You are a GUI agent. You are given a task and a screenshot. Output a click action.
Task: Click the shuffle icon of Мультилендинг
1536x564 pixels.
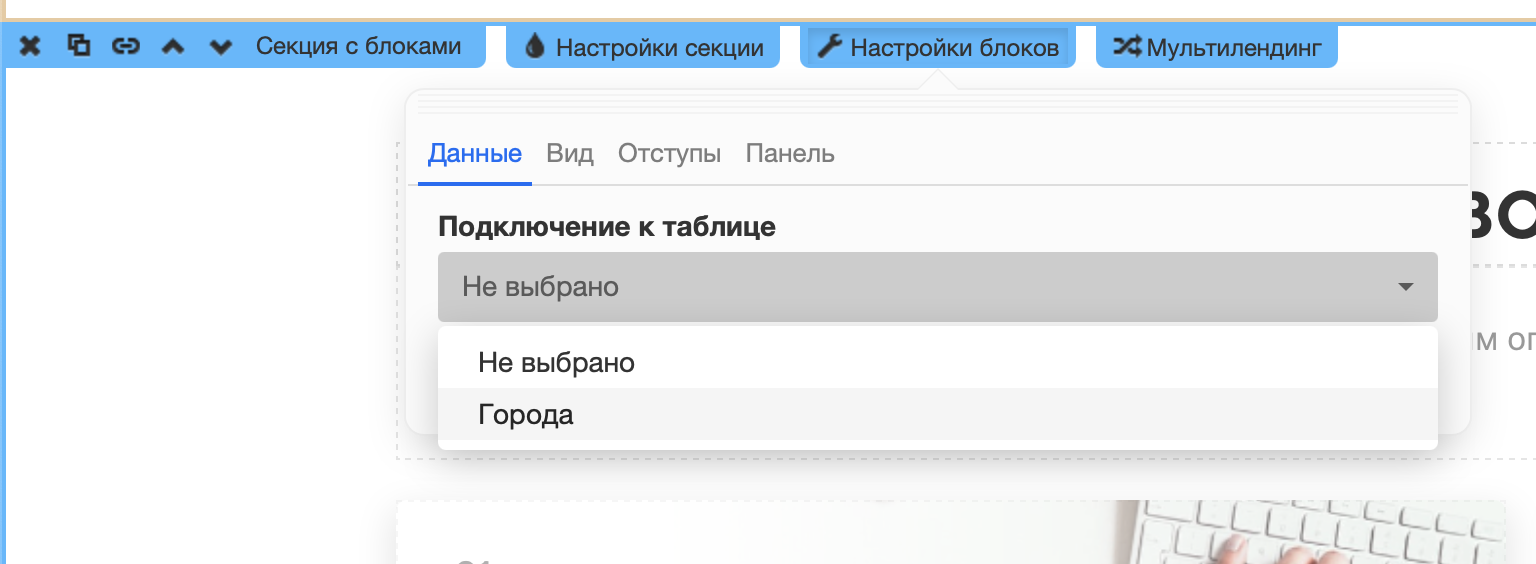[x=1127, y=46]
